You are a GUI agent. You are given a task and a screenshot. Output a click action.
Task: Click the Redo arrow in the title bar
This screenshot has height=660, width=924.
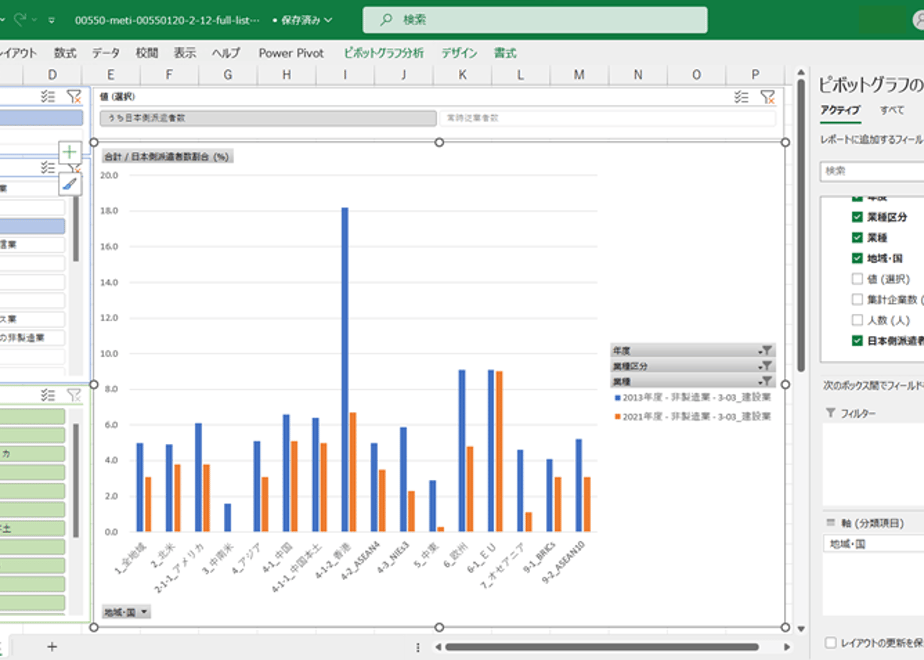coord(20,19)
